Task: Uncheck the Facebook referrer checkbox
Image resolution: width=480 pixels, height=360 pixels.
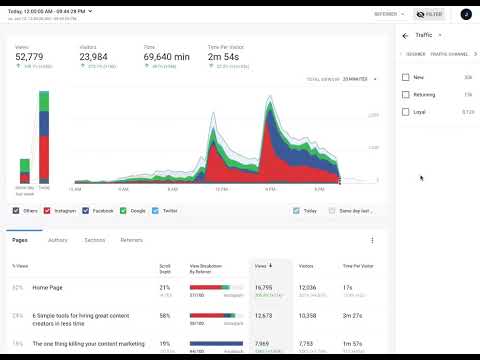Action: point(86,211)
